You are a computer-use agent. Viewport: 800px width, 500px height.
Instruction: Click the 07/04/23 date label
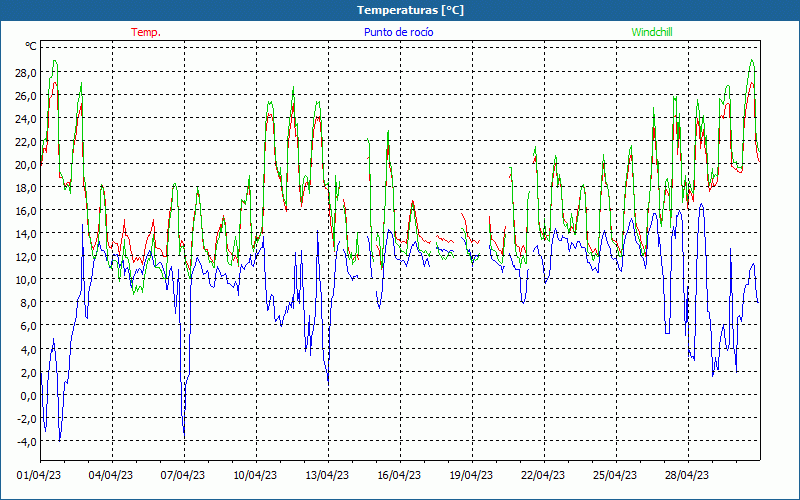(x=183, y=476)
